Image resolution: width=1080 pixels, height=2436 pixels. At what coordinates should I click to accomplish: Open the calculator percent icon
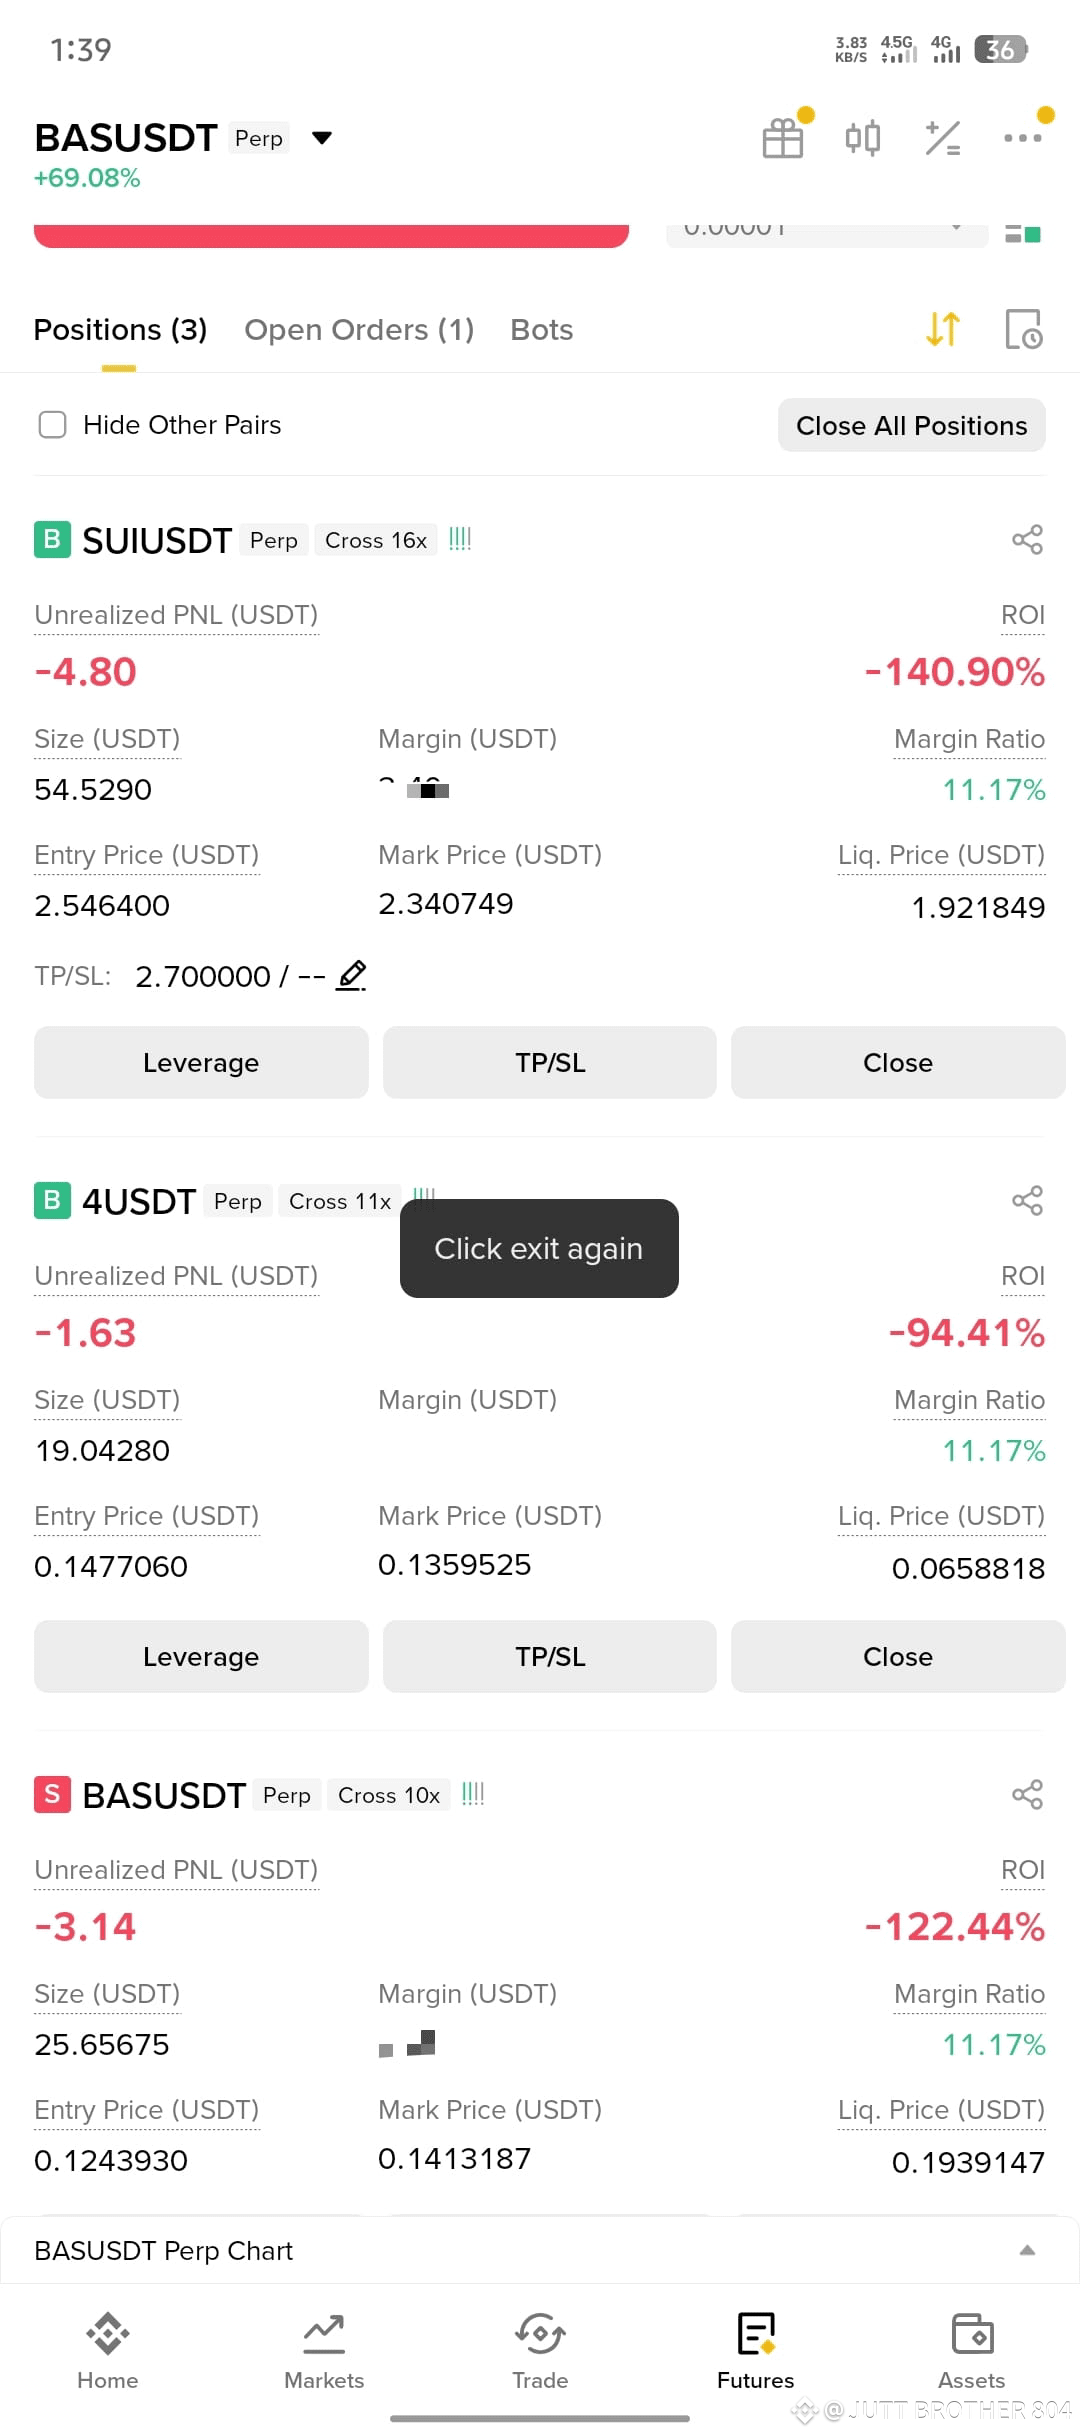pyautogui.click(x=943, y=138)
